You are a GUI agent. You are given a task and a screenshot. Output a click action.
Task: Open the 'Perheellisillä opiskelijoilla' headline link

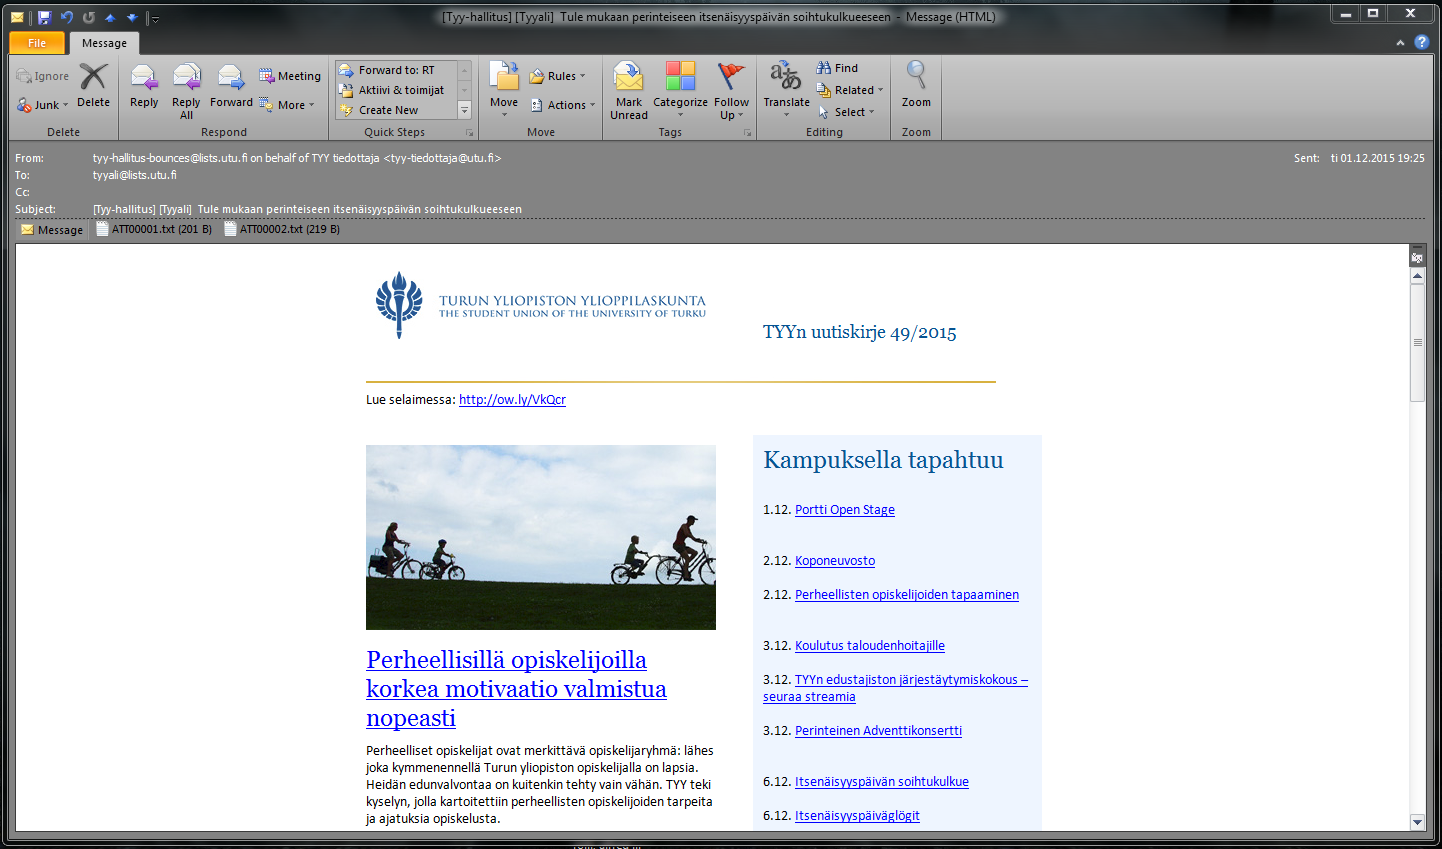[516, 689]
